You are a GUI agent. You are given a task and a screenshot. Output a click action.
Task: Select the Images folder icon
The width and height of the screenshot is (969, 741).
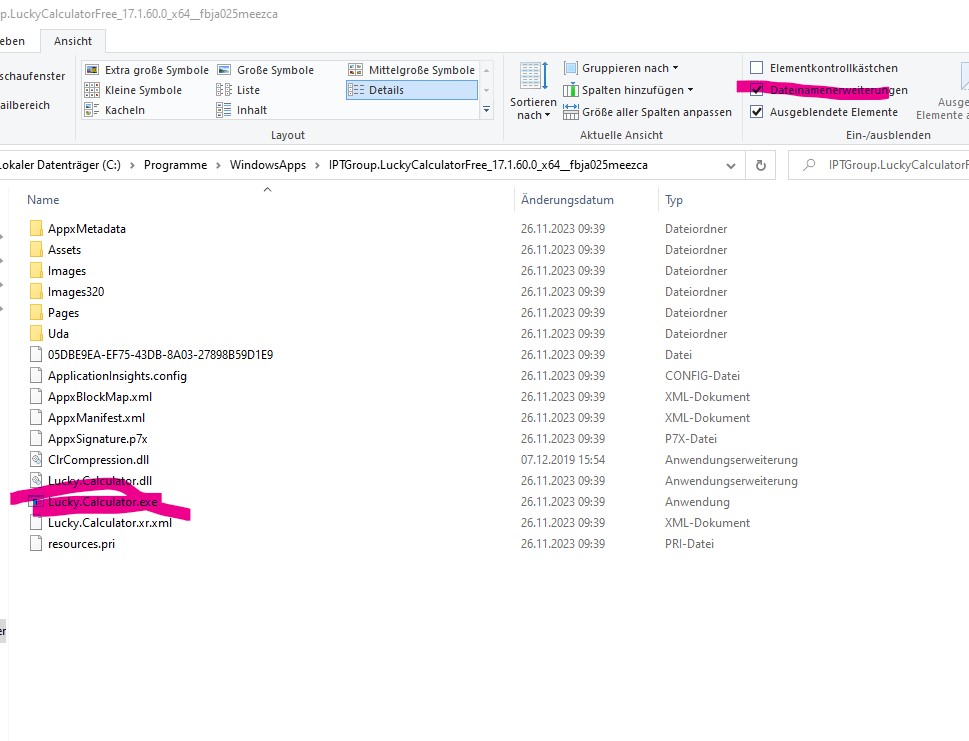36,271
